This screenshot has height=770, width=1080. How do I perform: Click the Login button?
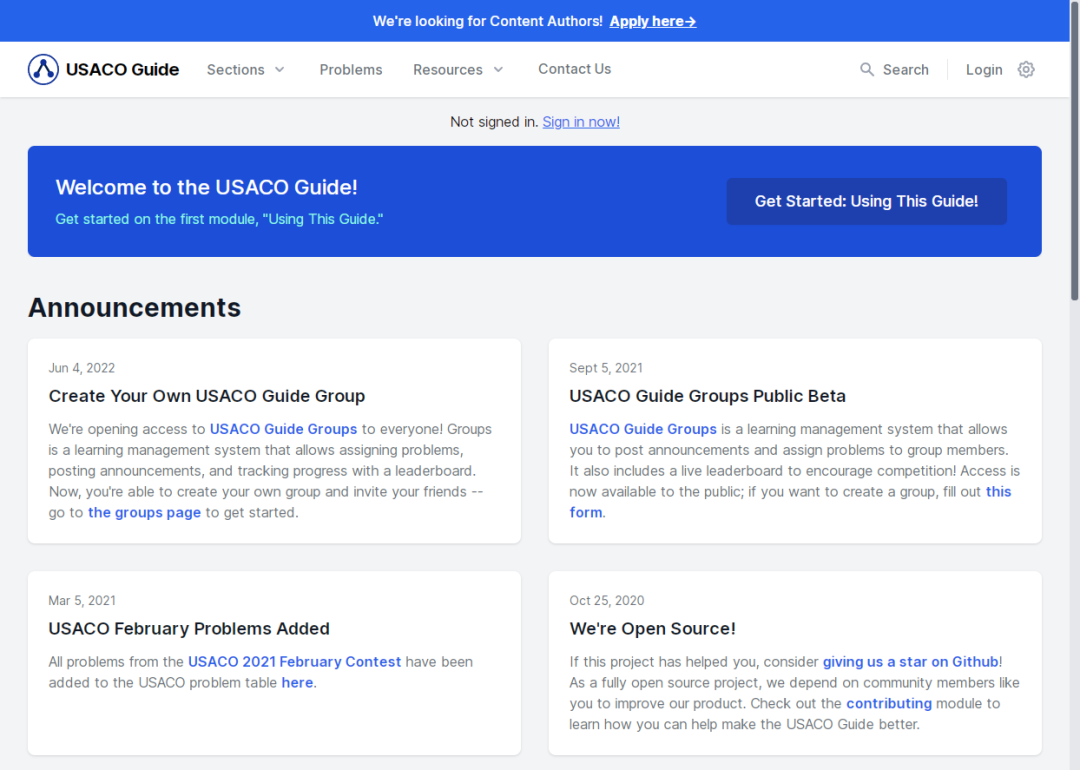984,70
